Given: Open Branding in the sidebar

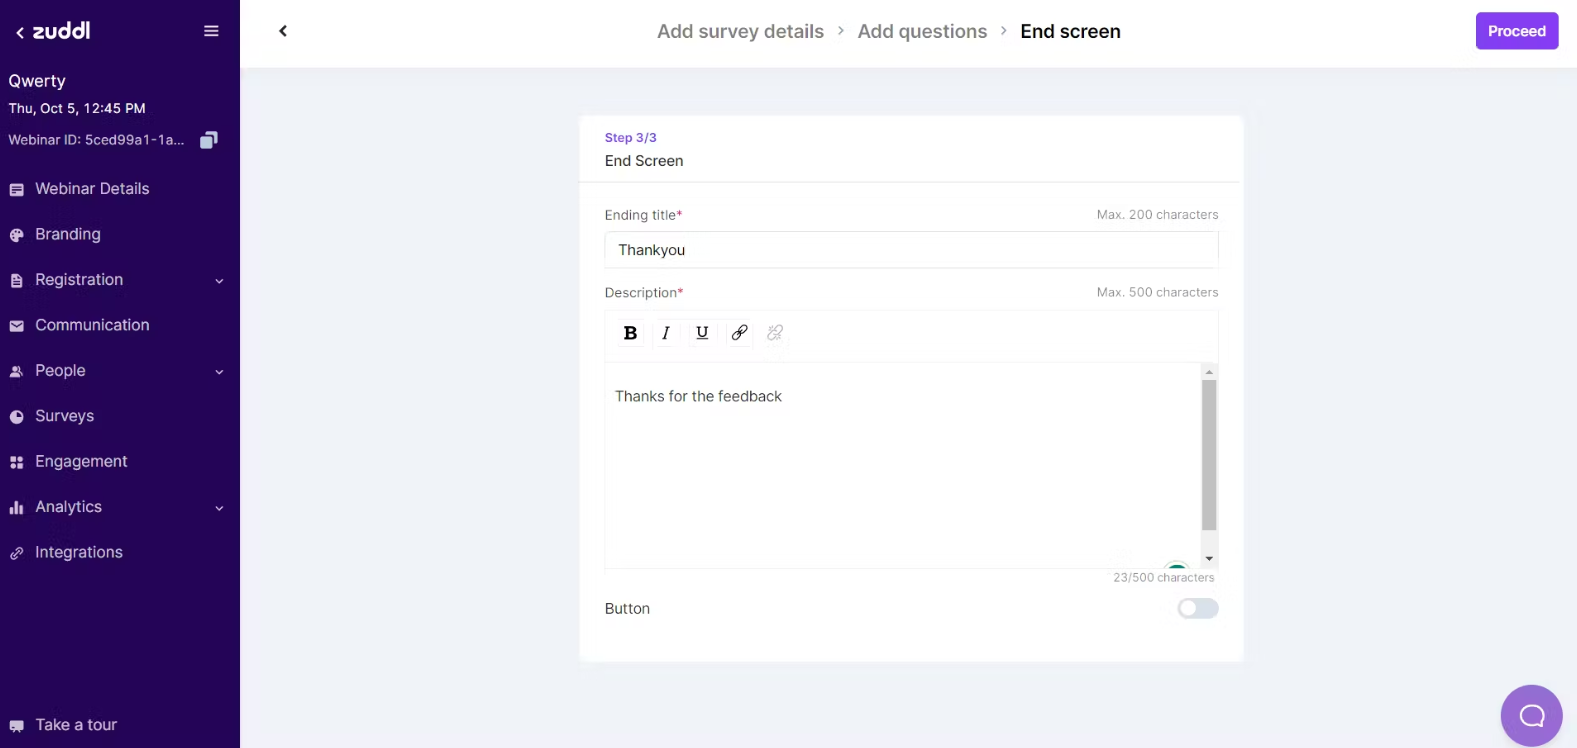Looking at the screenshot, I should click(x=67, y=234).
